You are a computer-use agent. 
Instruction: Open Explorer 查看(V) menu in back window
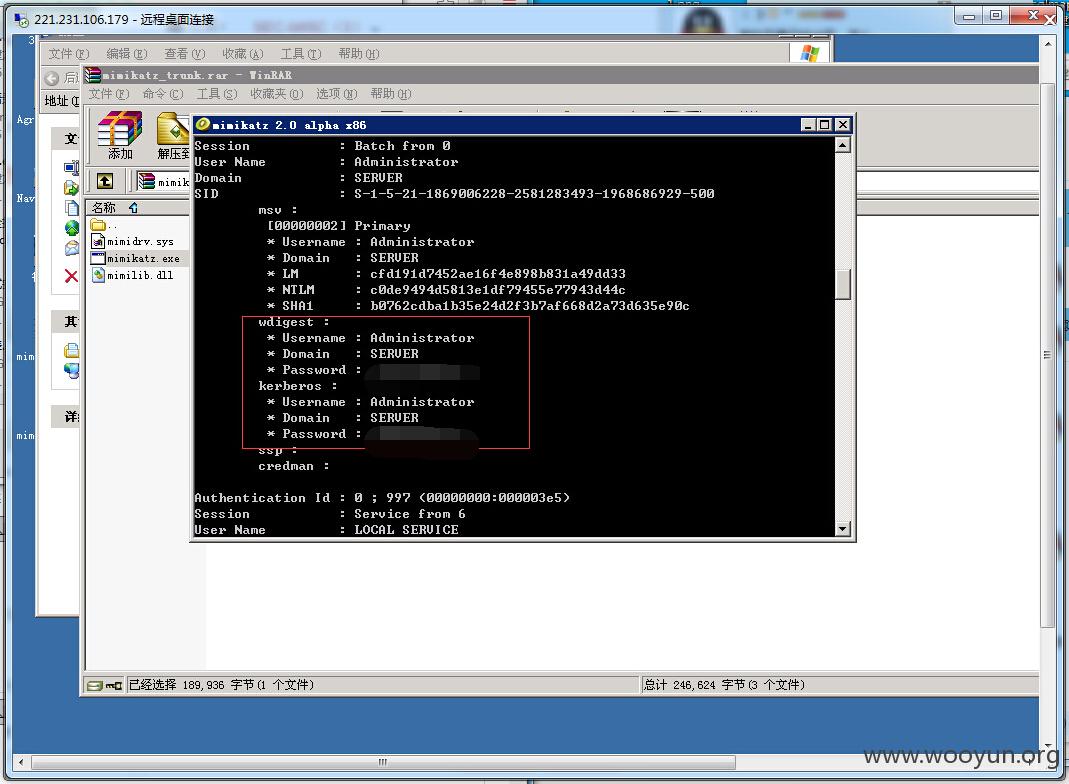(185, 54)
